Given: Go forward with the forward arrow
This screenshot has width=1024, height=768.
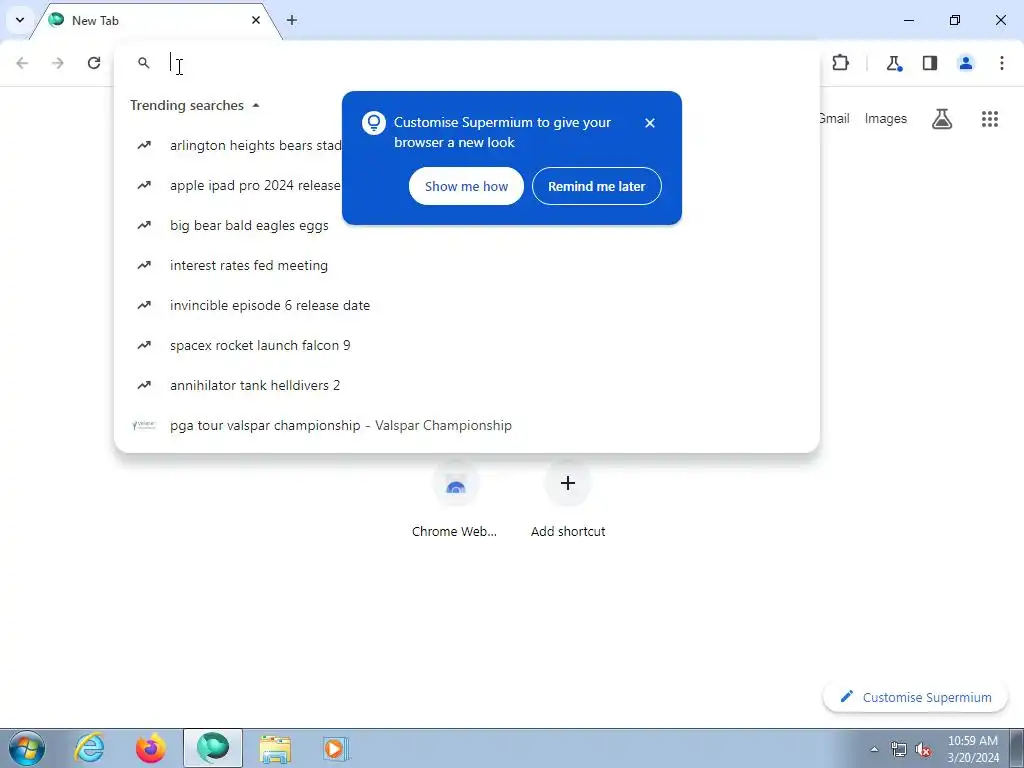Looking at the screenshot, I should [58, 63].
